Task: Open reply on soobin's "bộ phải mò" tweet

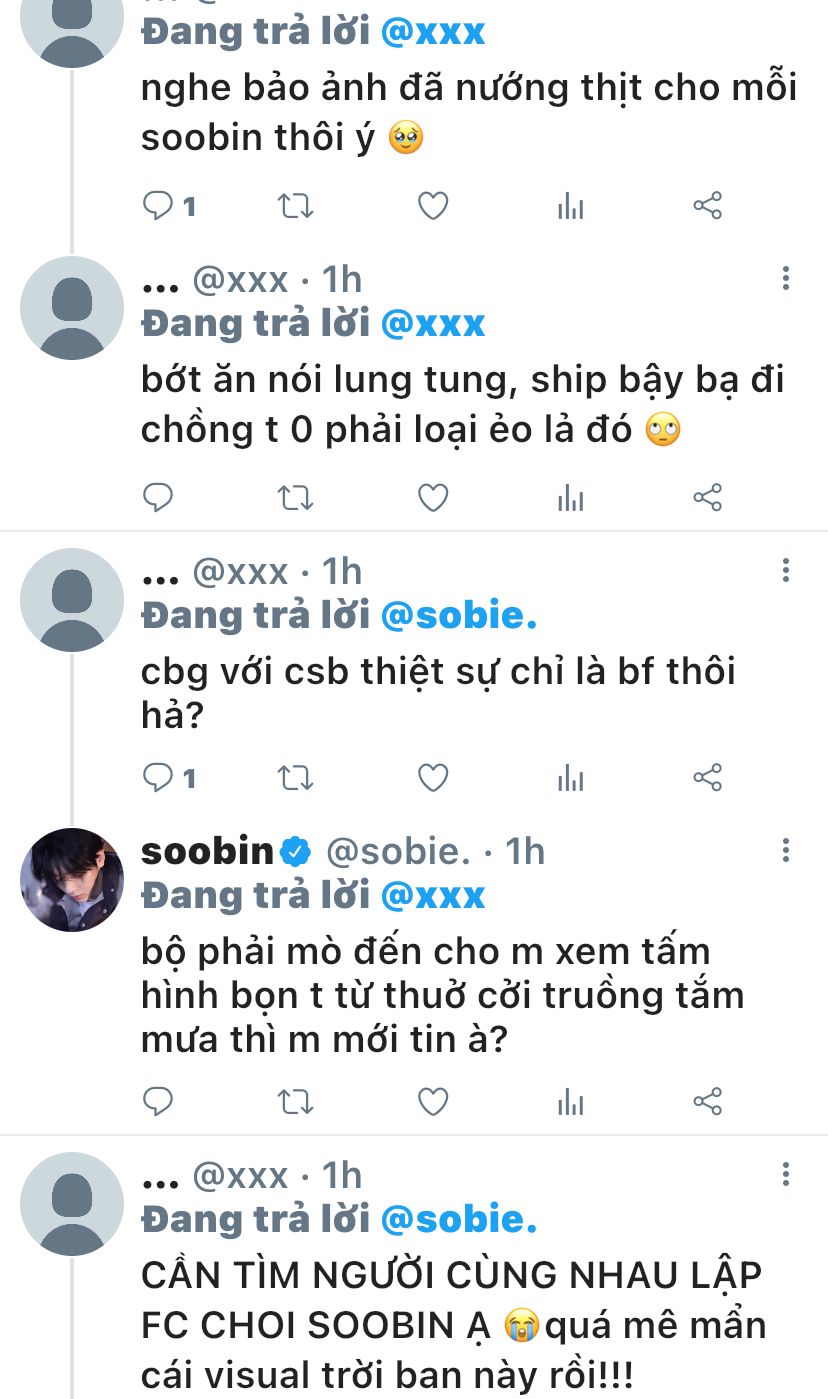Action: (159, 1101)
